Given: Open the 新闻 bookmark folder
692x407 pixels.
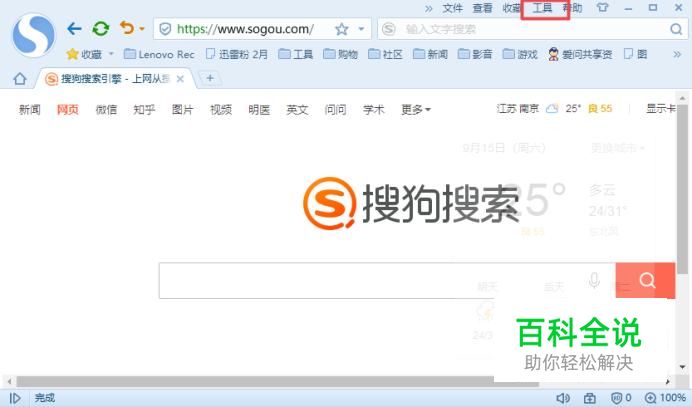Looking at the screenshot, I should [430, 54].
